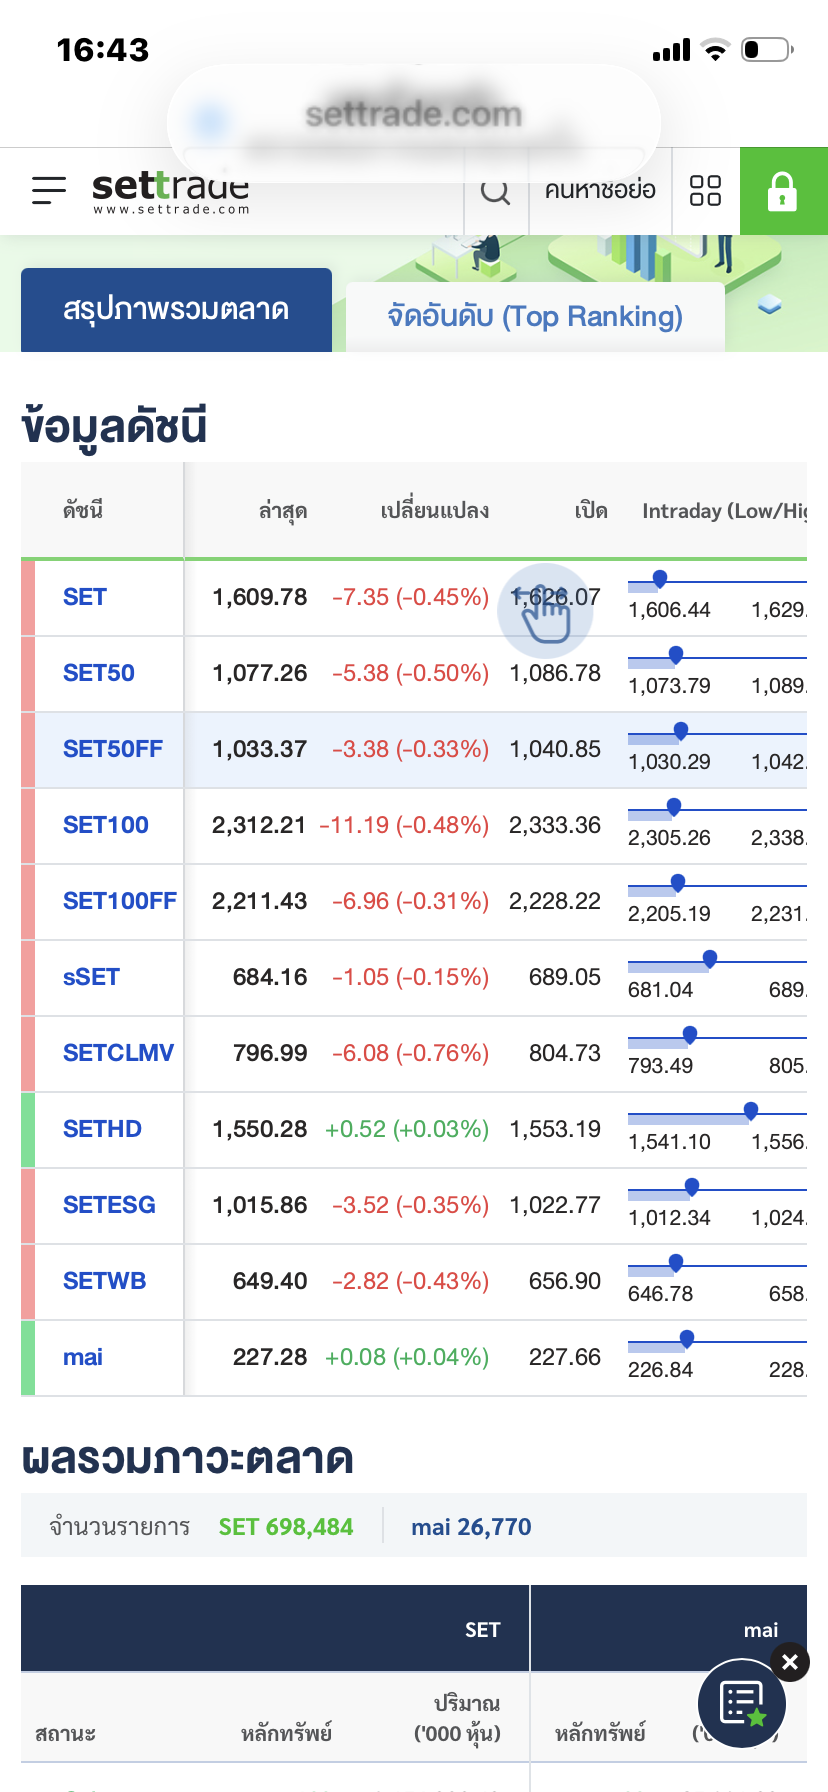Viewport: 828px width, 1792px height.
Task: Open the four-squares app grid icon
Action: [x=706, y=190]
